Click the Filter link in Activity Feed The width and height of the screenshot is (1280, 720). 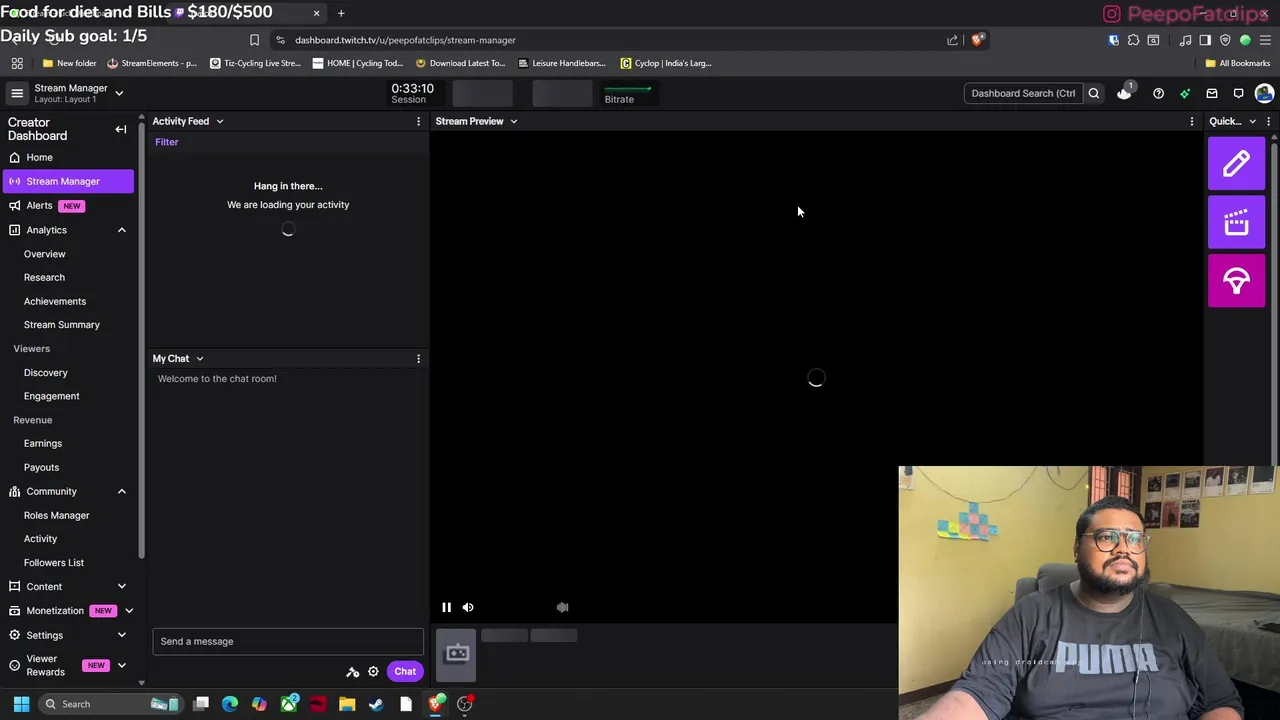click(x=167, y=142)
